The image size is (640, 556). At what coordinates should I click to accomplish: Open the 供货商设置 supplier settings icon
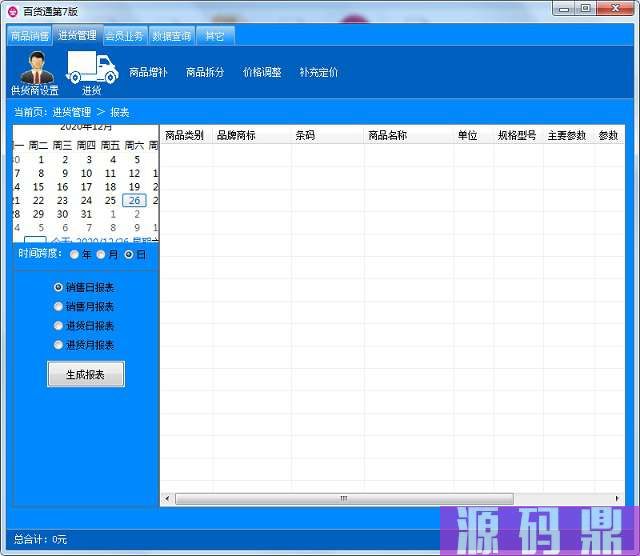tap(35, 73)
